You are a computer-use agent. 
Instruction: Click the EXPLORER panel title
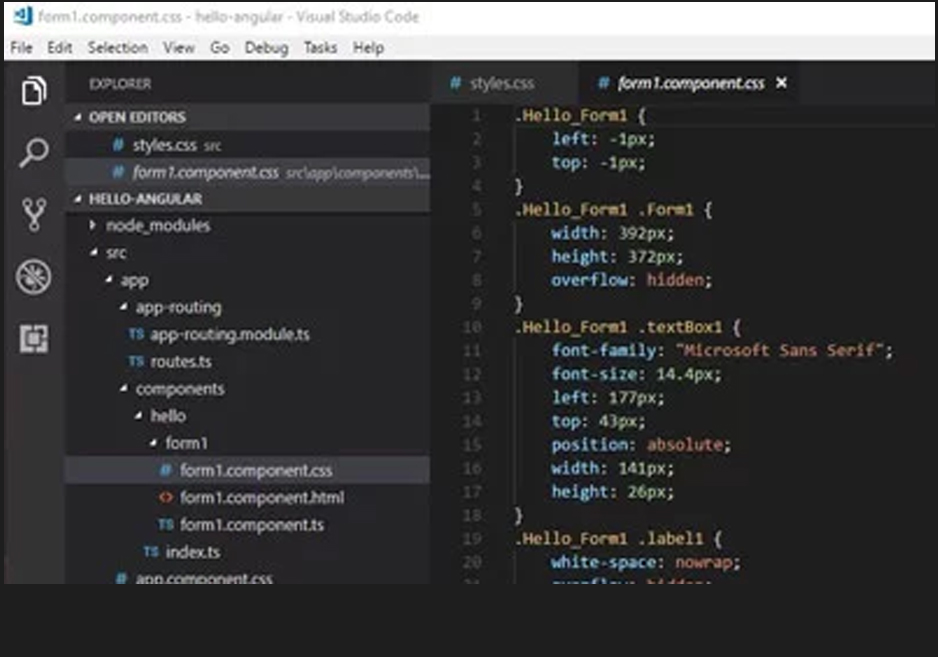pos(120,84)
